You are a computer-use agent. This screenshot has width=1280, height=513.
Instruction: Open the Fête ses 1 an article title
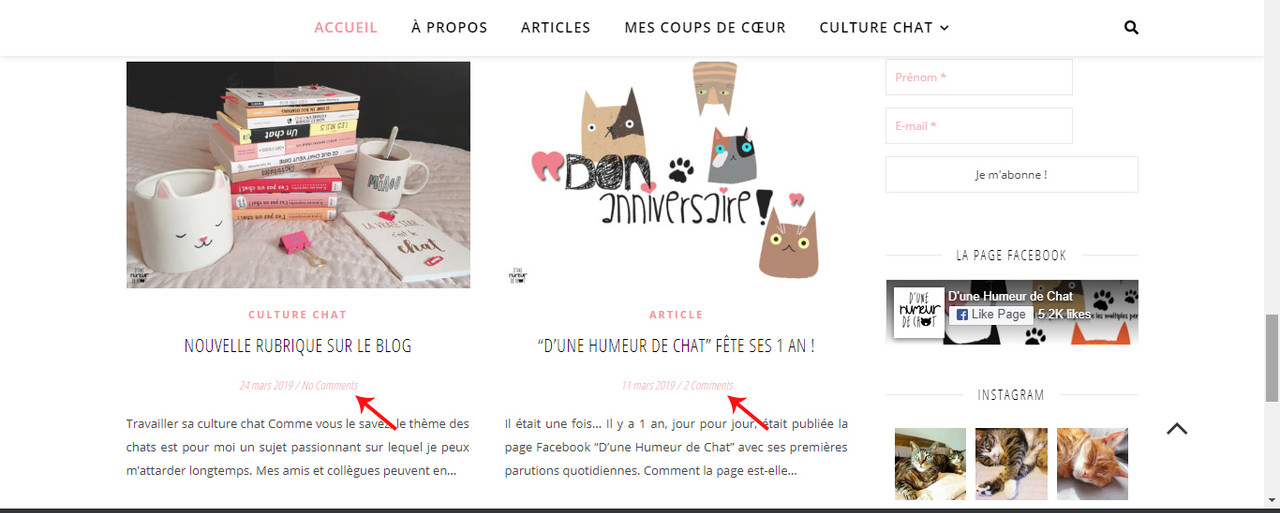(676, 346)
